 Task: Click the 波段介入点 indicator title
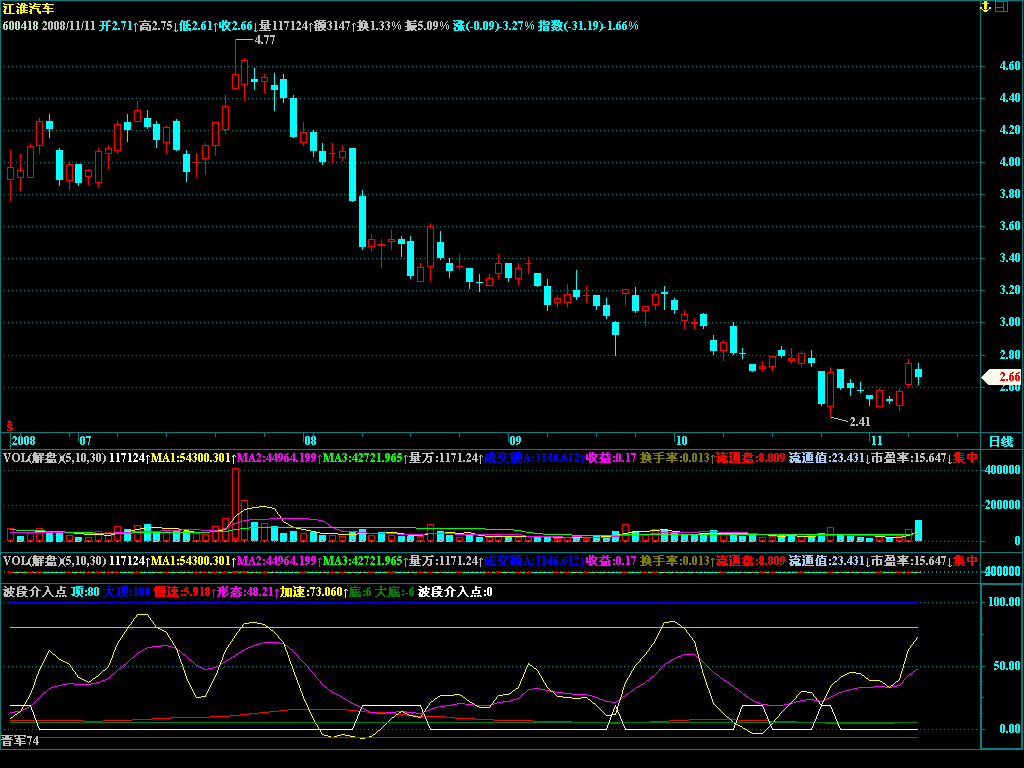coord(35,592)
